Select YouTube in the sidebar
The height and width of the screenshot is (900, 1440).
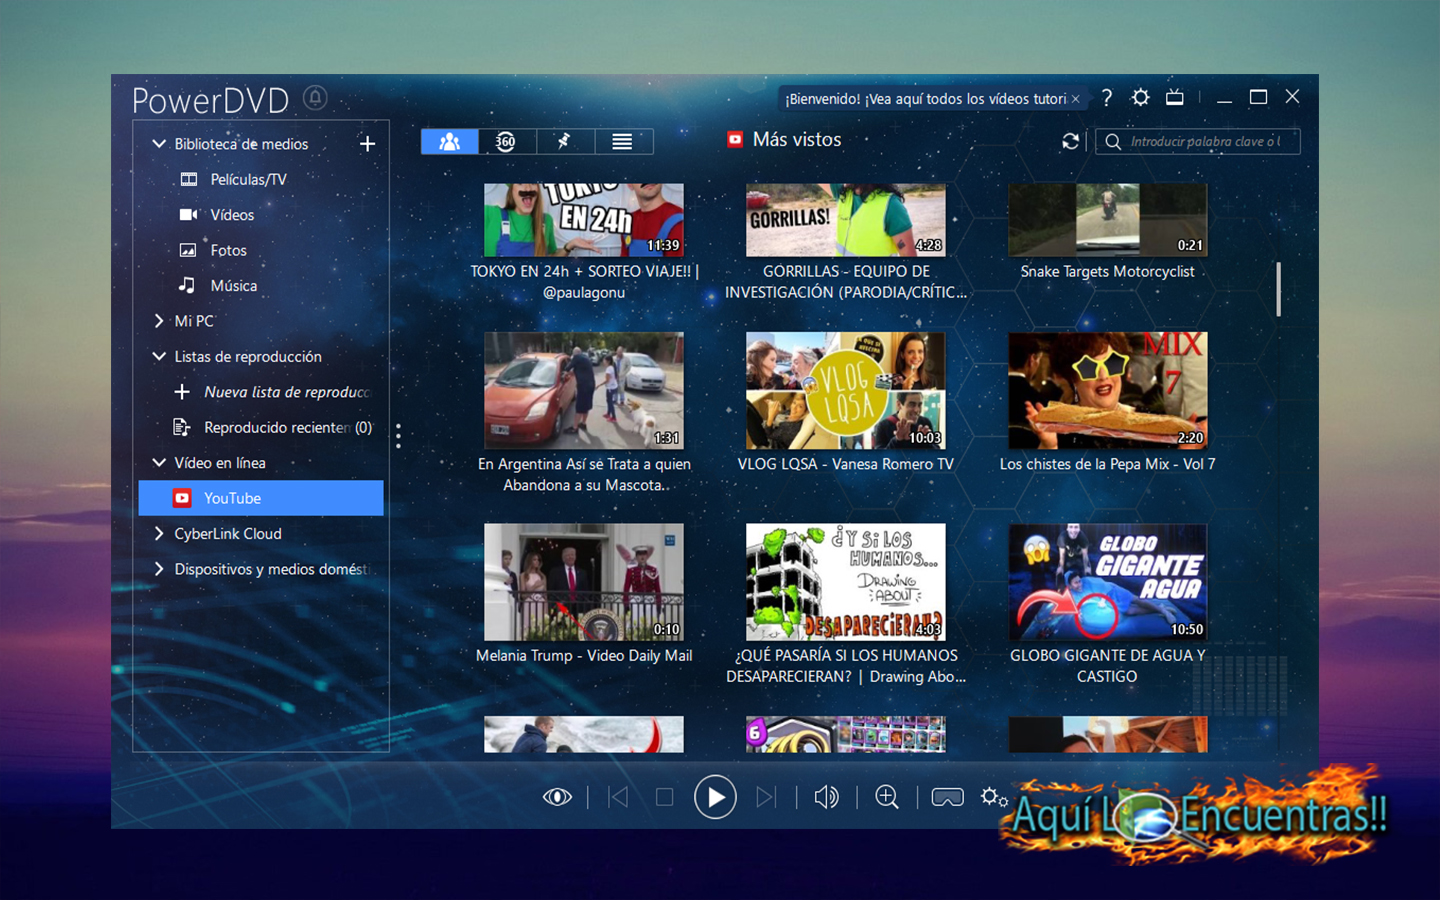pos(261,498)
